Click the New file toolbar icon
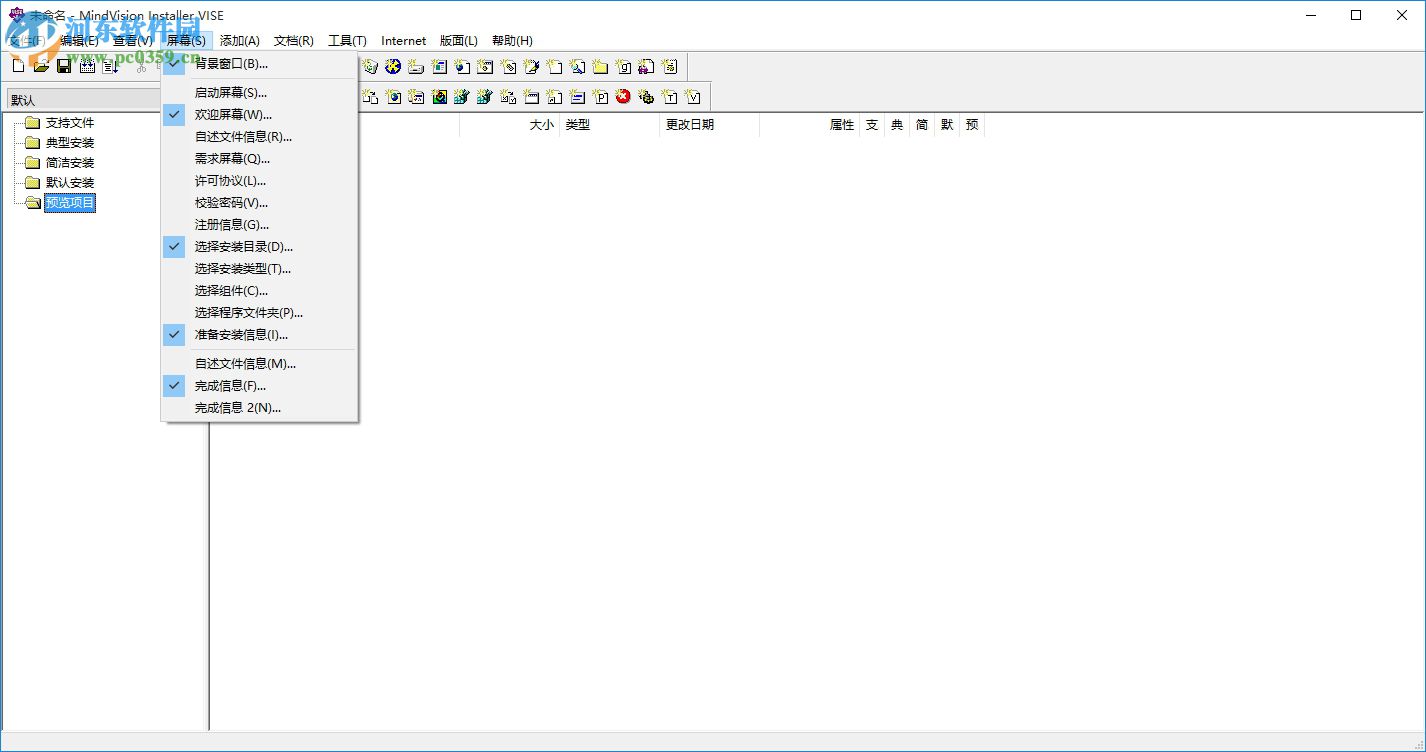The image size is (1426, 752). pos(18,67)
